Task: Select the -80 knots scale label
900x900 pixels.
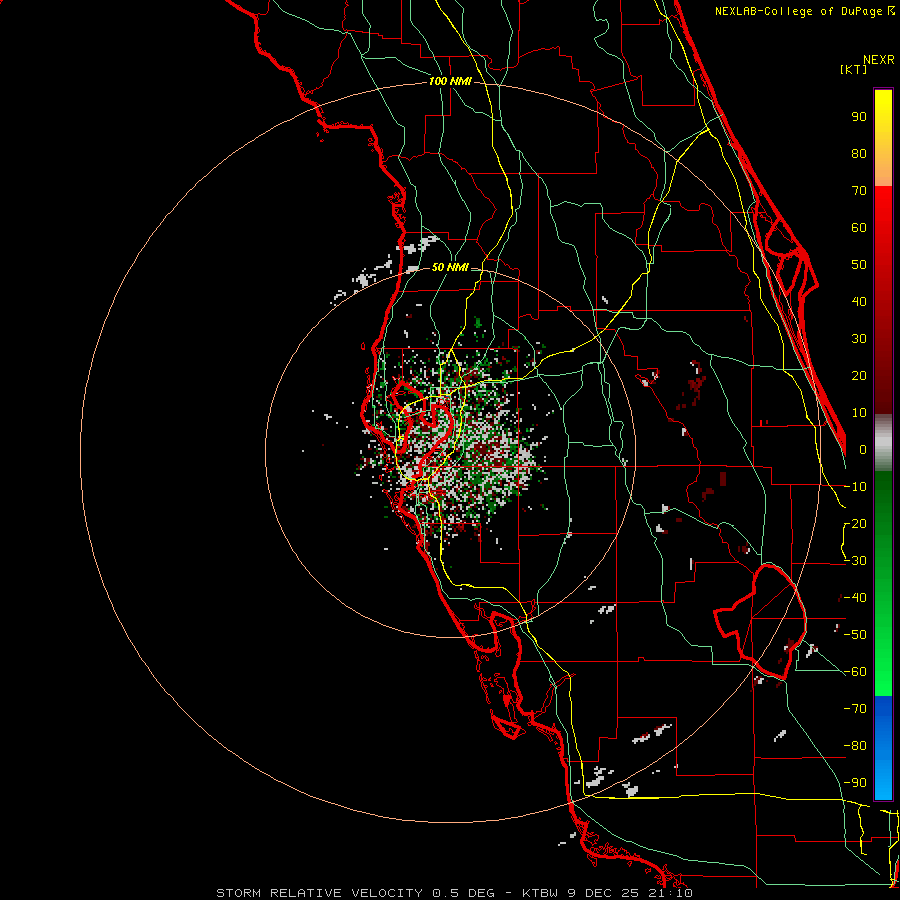Action: (855, 746)
